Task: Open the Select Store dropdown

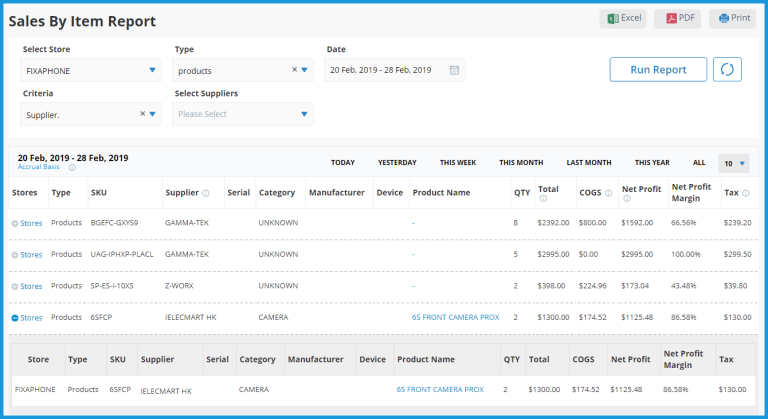Action: 91,70
